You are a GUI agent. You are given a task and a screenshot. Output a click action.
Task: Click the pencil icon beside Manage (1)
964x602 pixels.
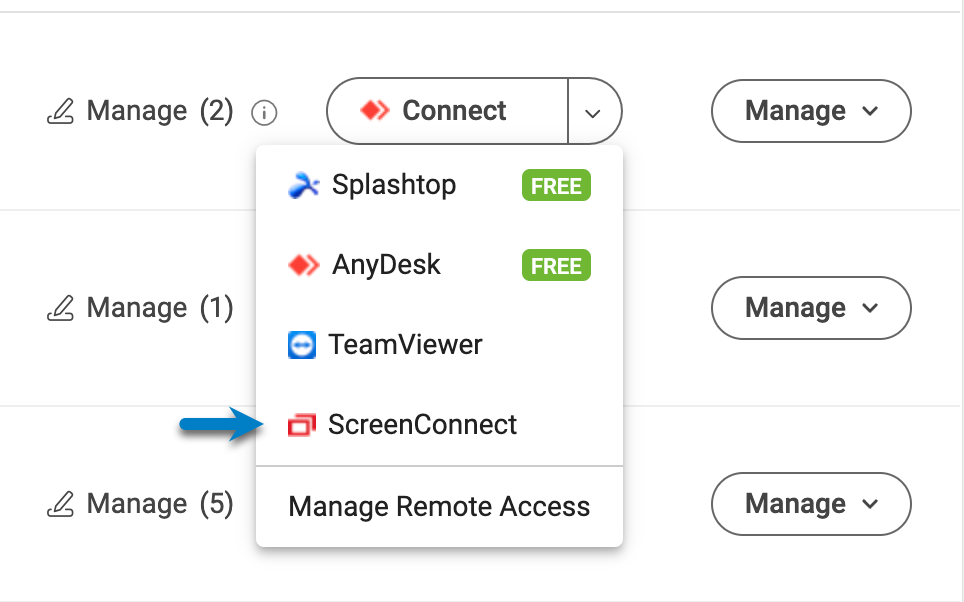tap(60, 308)
